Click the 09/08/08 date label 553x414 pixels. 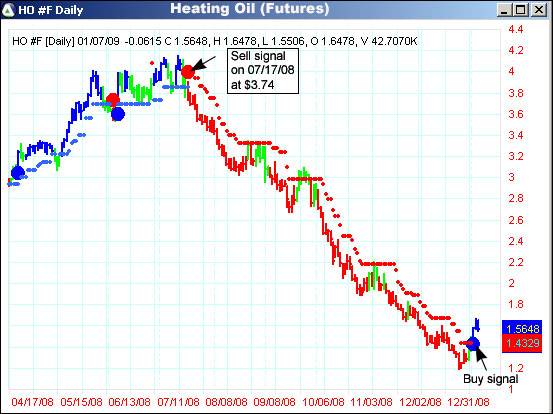pos(275,402)
